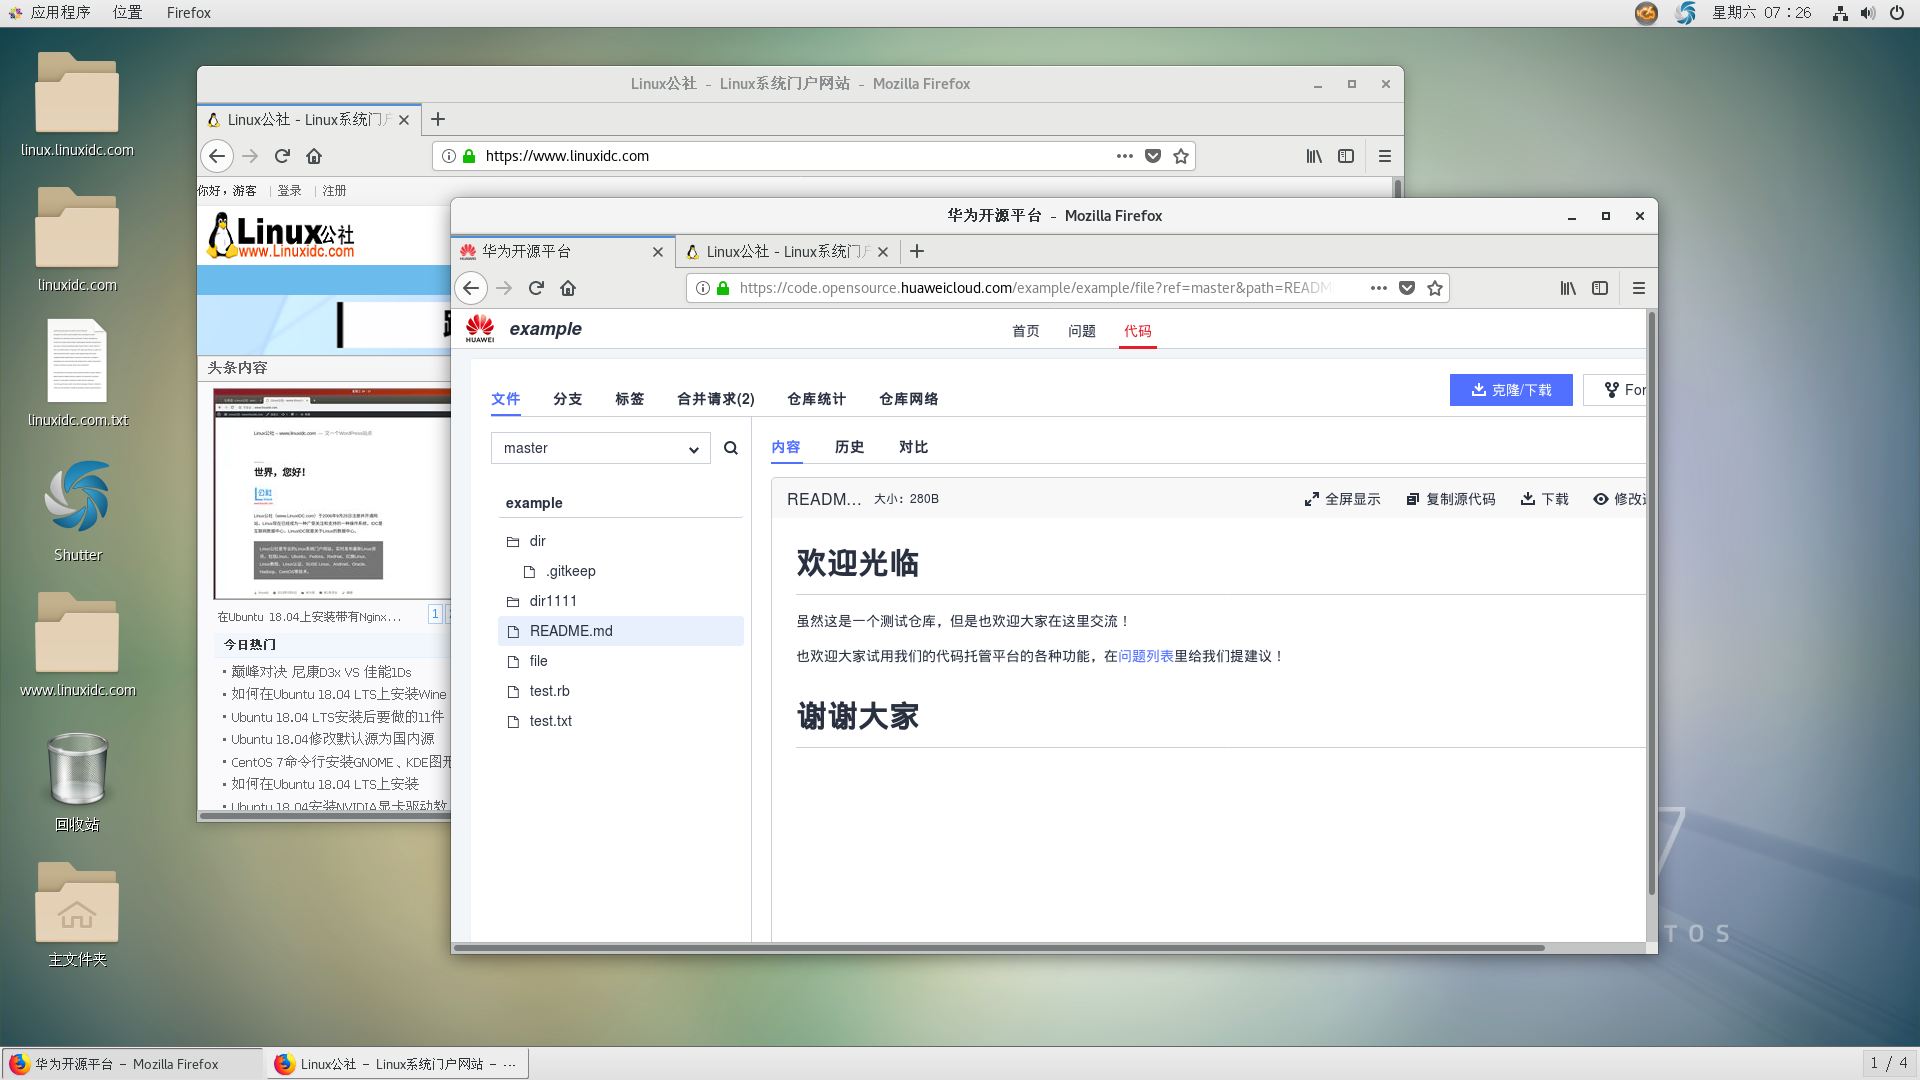Bookmark the Huawei page with star icon

tap(1435, 288)
